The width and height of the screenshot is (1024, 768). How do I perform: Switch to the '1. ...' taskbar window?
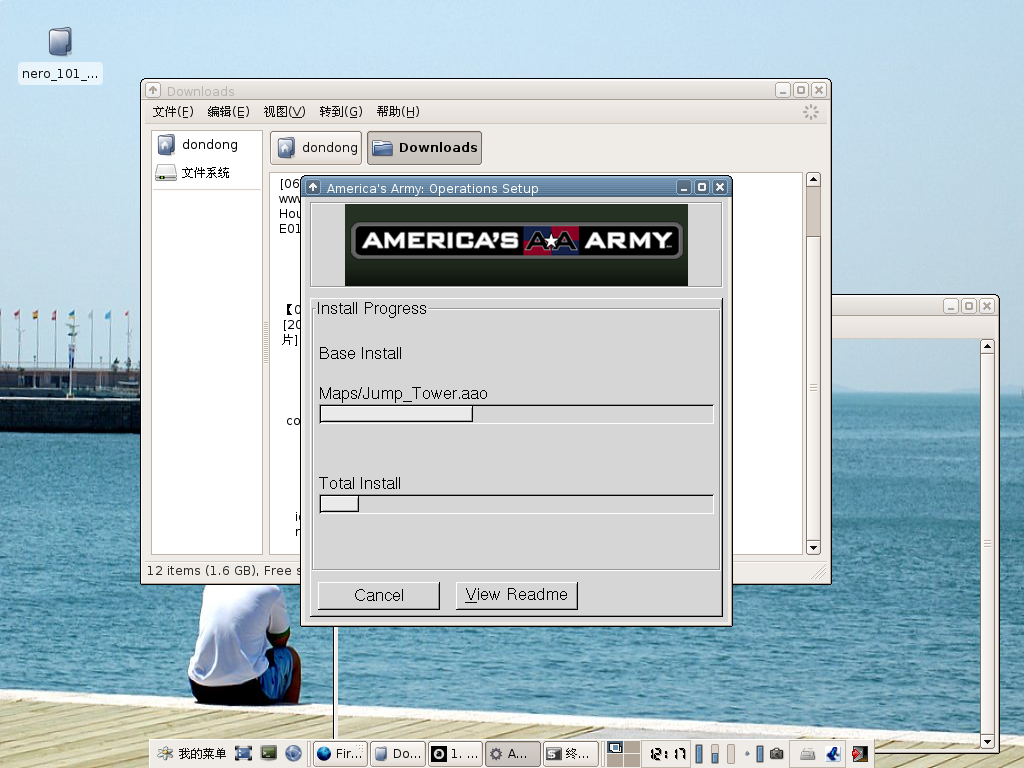[456, 754]
